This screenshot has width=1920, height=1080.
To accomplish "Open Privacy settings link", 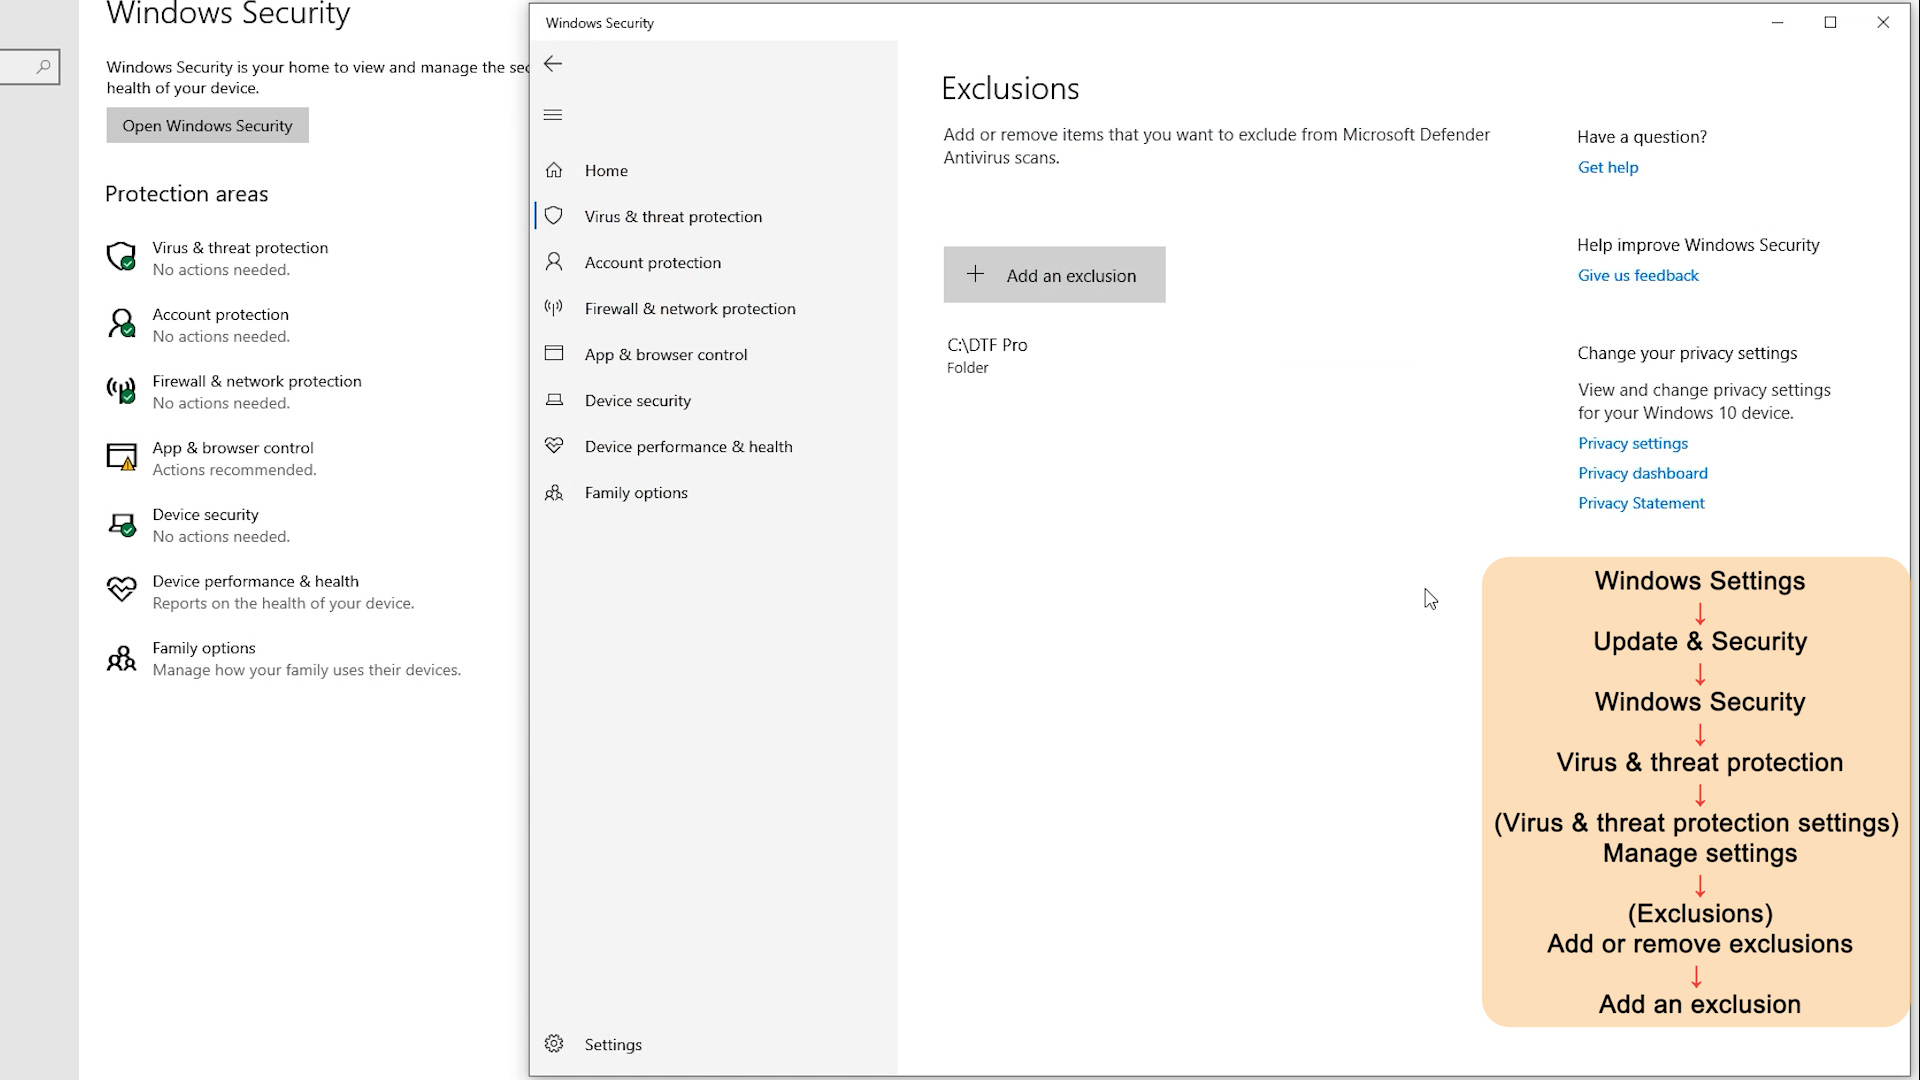I will (1633, 443).
